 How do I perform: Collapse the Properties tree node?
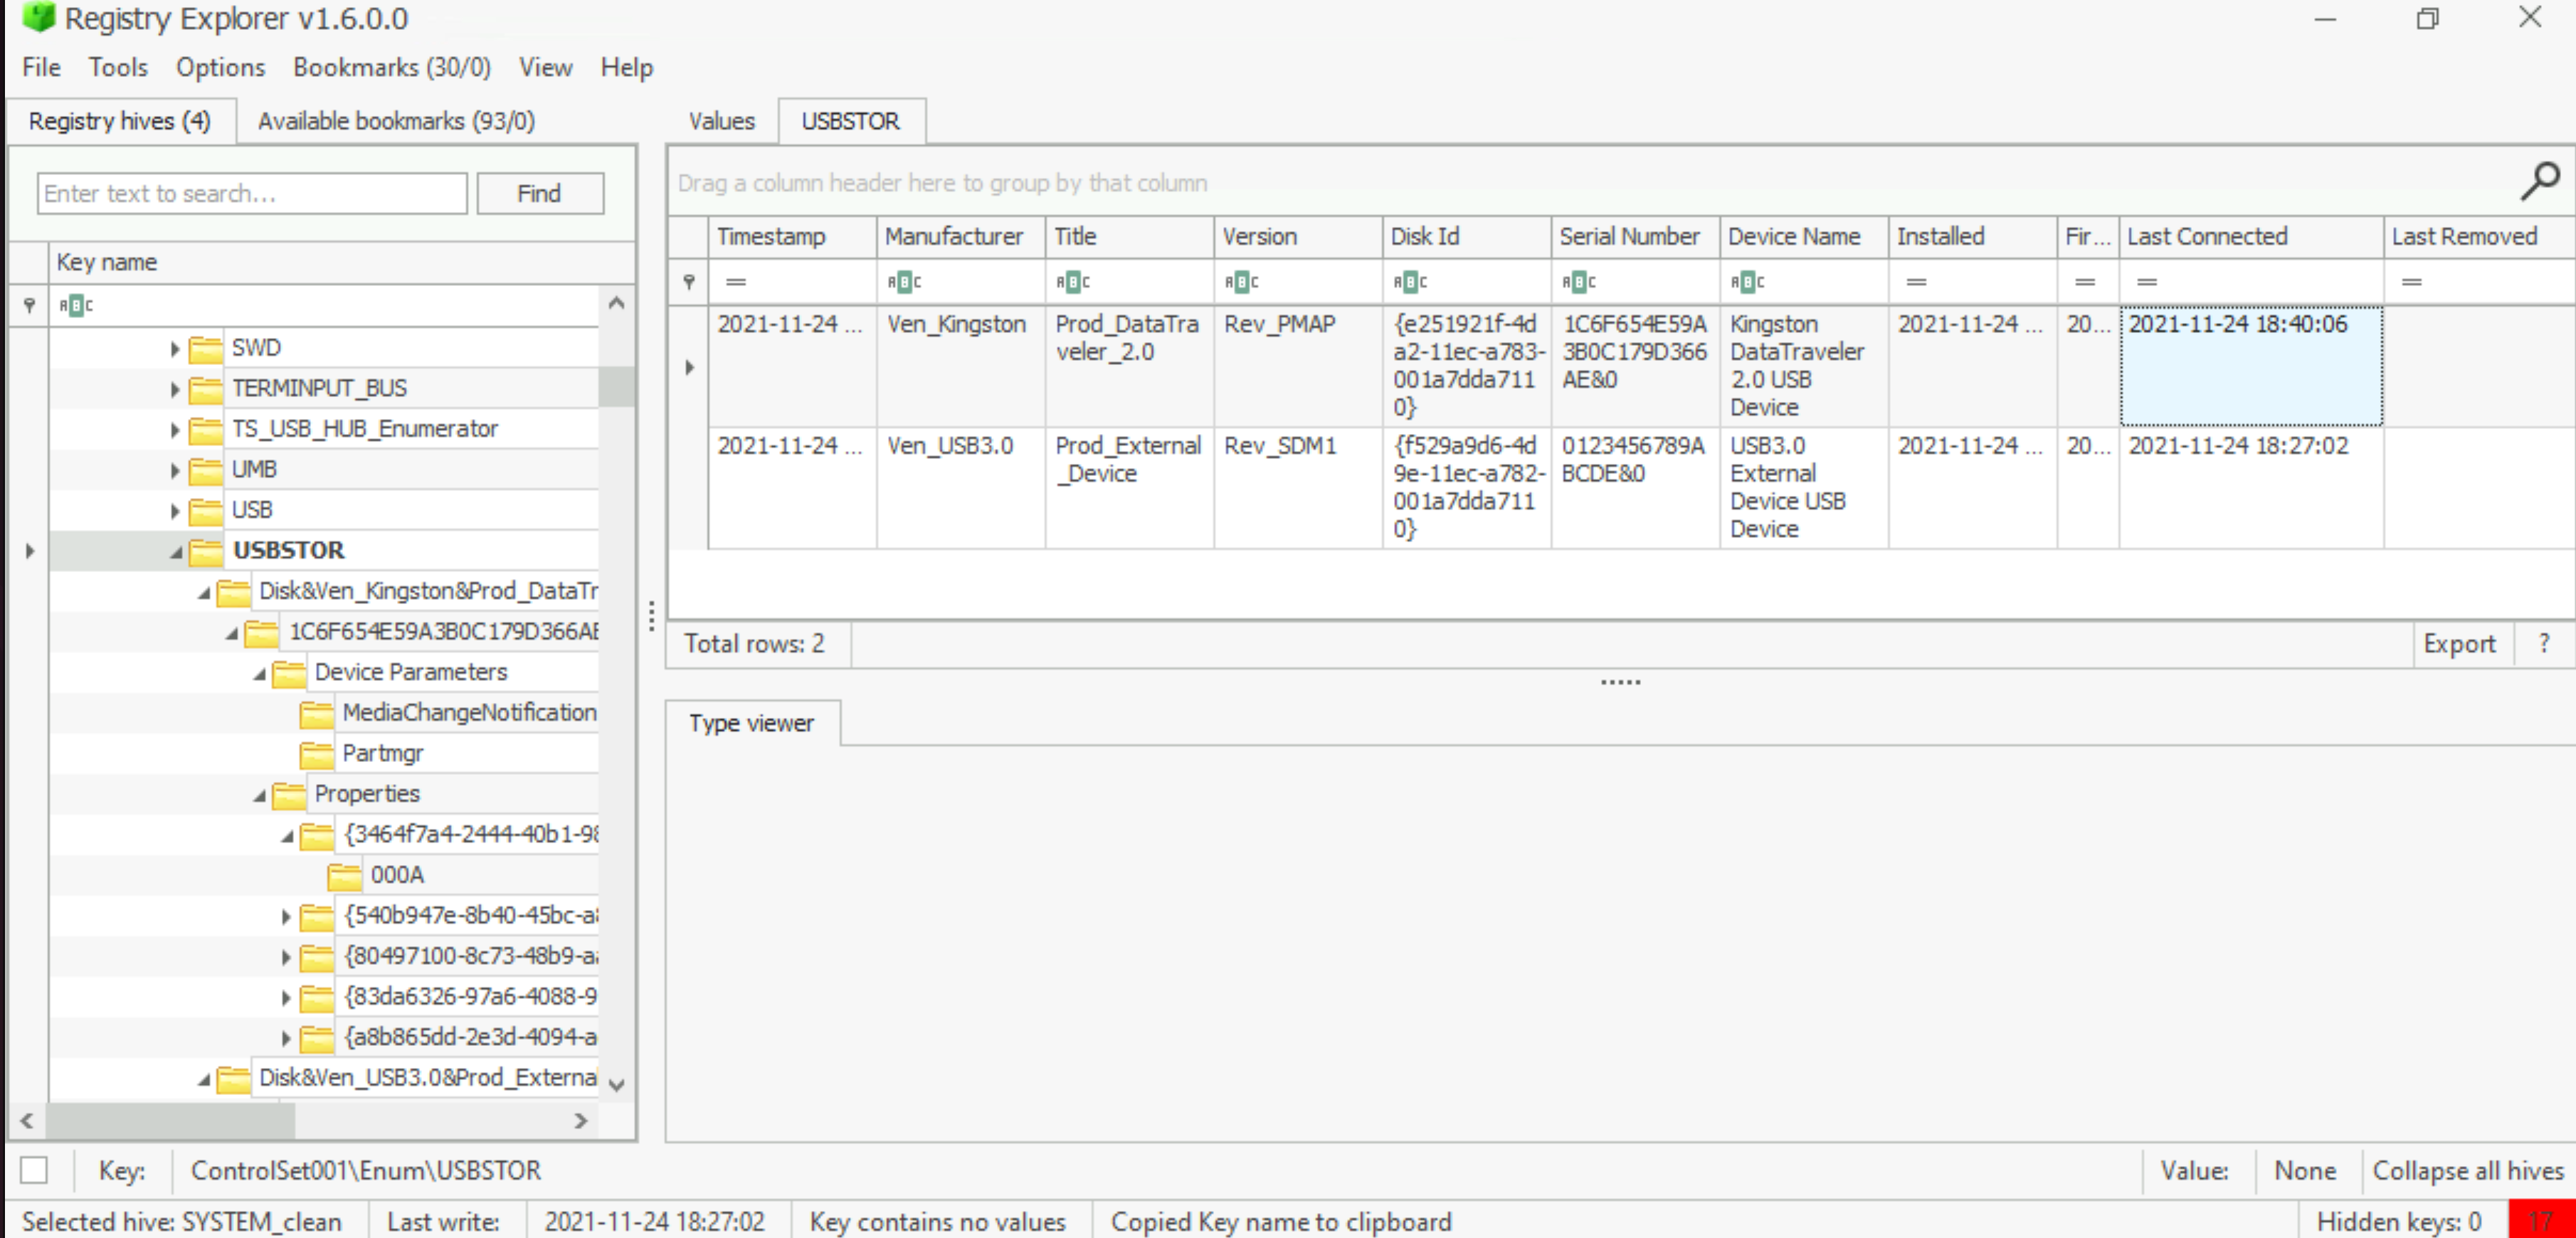(259, 796)
